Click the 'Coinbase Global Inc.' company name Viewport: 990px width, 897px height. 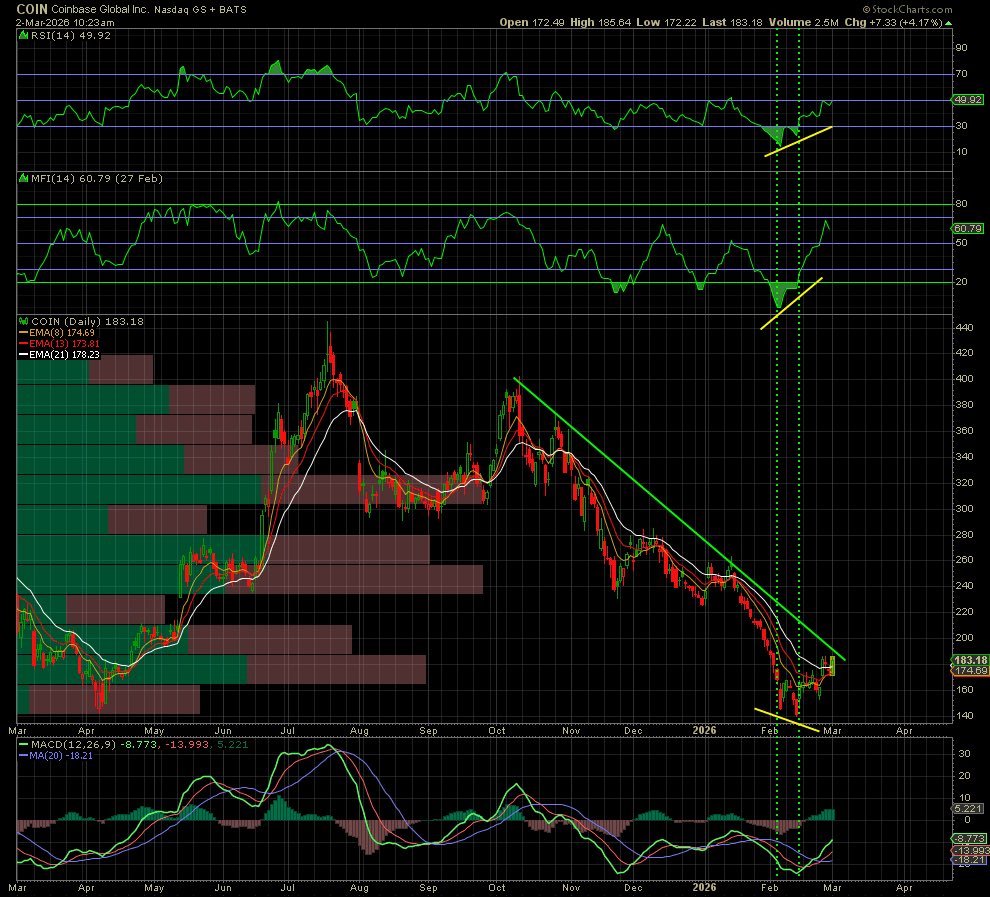click(x=100, y=10)
